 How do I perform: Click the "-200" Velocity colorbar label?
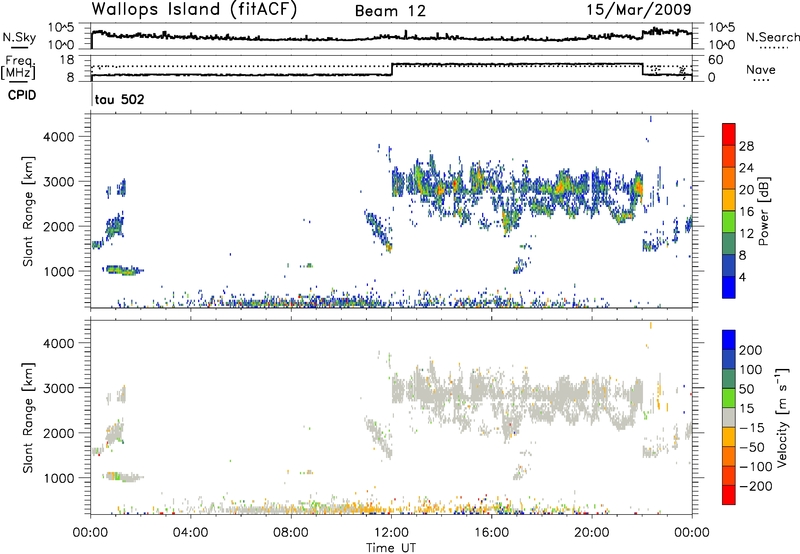[x=755, y=486]
